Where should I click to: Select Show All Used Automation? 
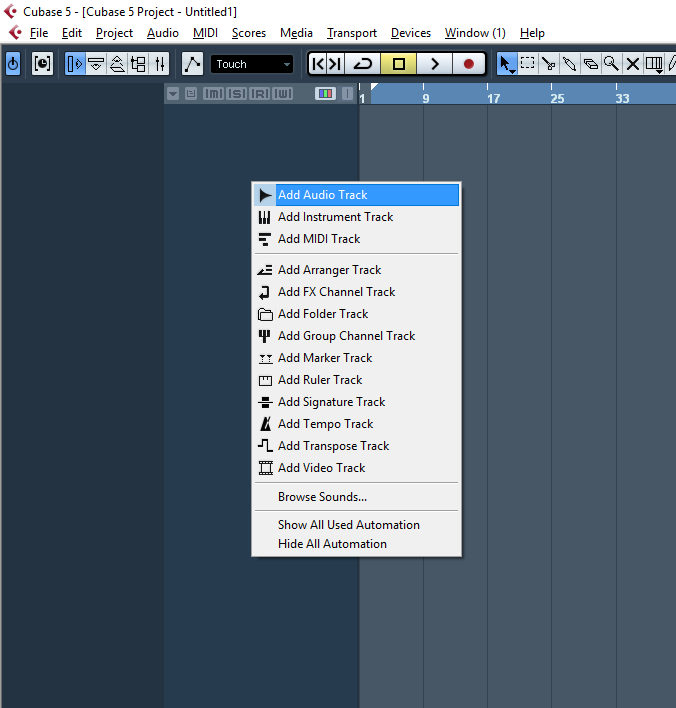click(356, 525)
